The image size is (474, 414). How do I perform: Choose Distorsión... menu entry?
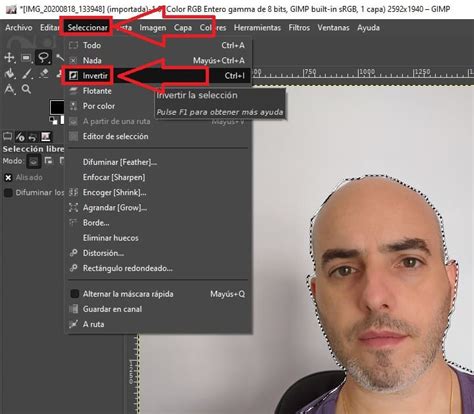click(158, 253)
